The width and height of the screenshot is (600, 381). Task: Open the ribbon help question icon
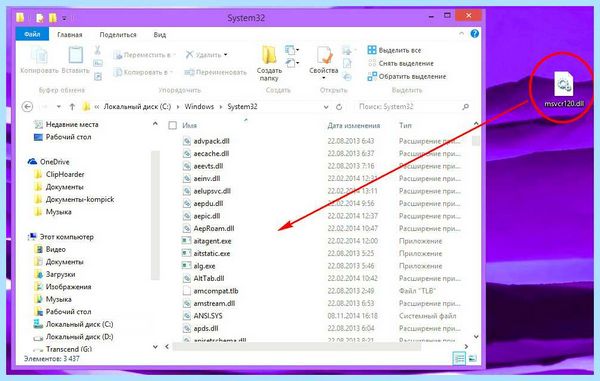click(474, 34)
